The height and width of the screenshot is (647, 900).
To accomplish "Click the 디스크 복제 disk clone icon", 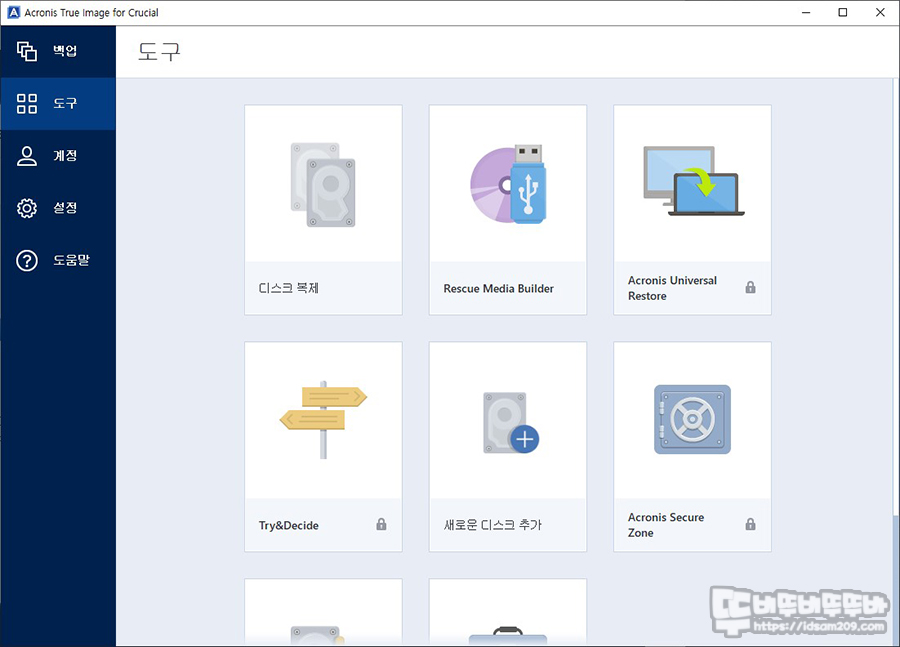I will pyautogui.click(x=323, y=185).
